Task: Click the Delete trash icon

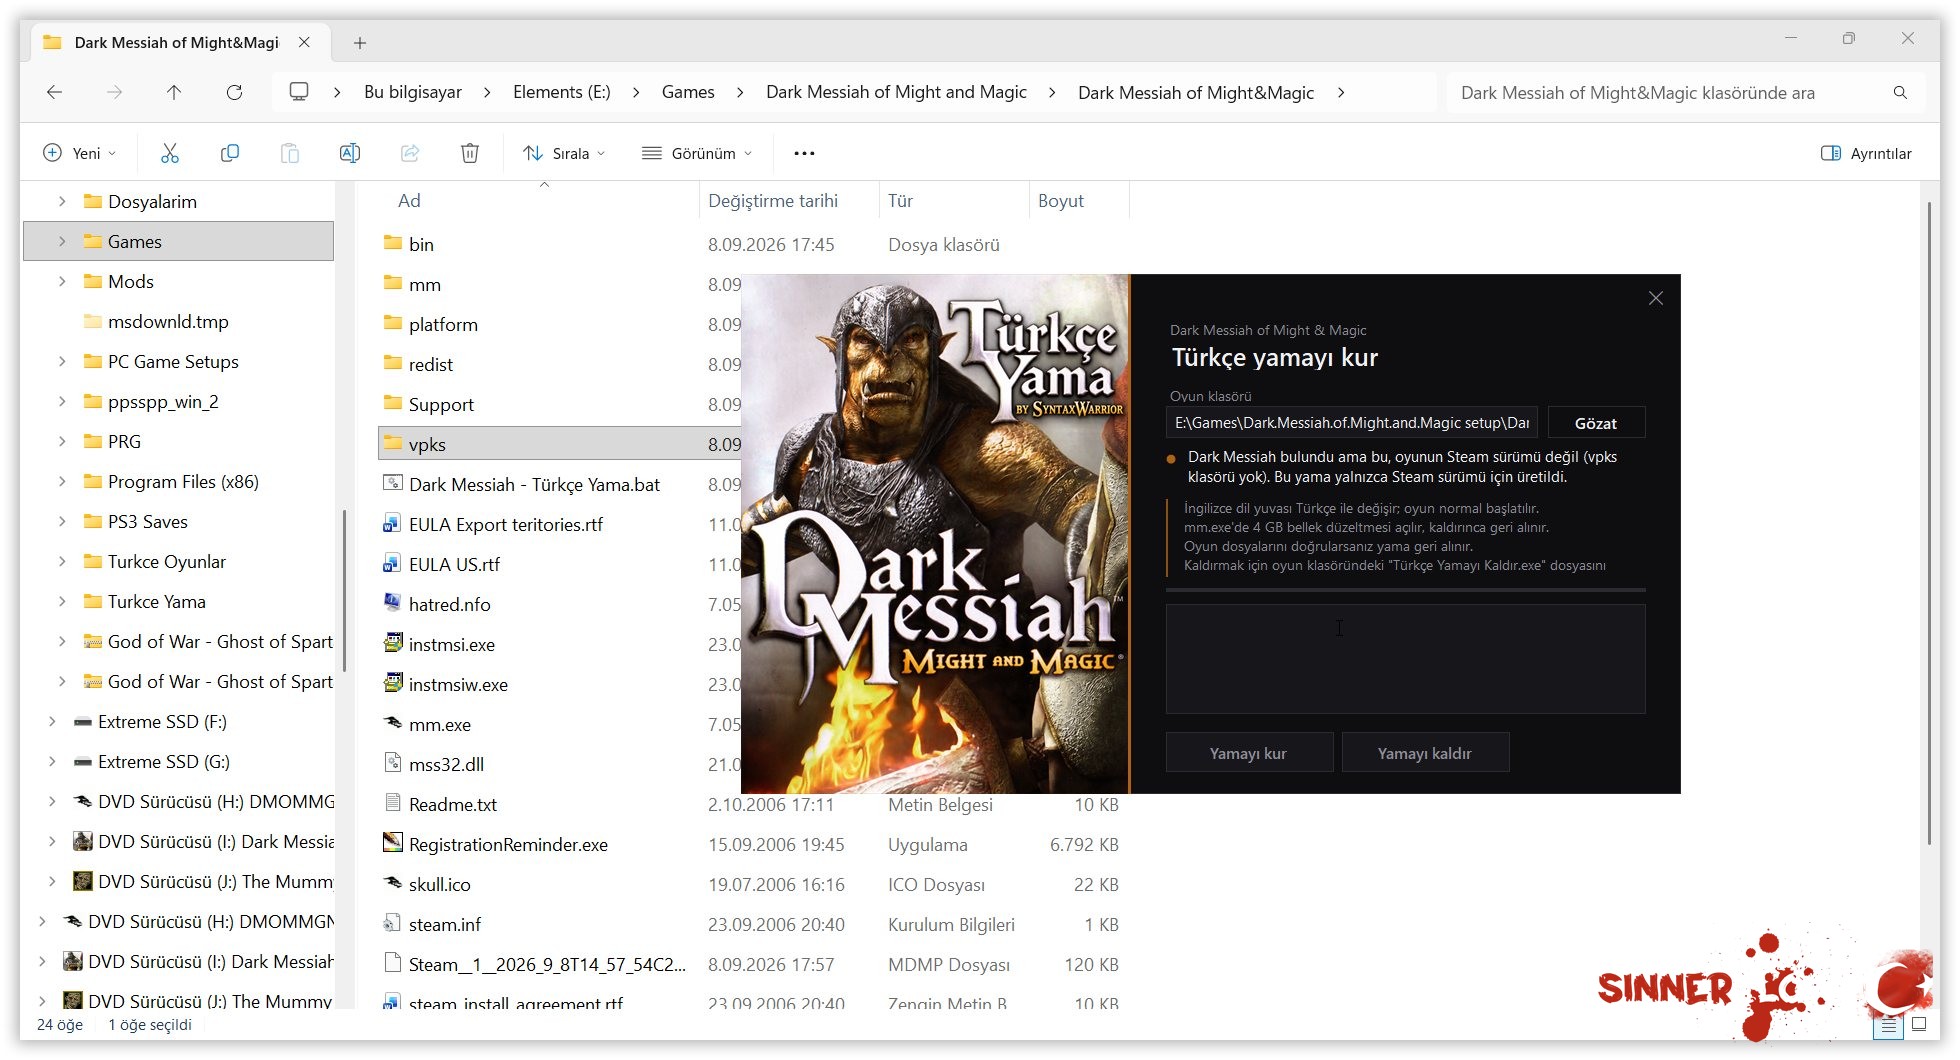Action: click(x=470, y=153)
